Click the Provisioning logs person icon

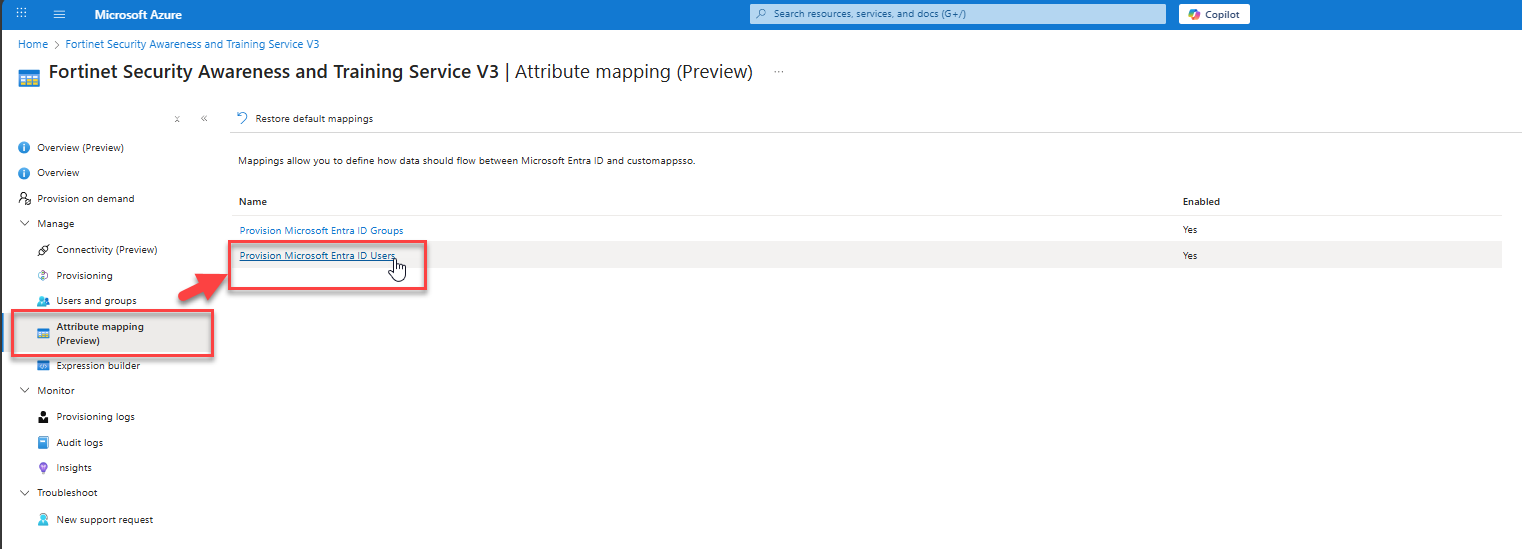tap(43, 417)
